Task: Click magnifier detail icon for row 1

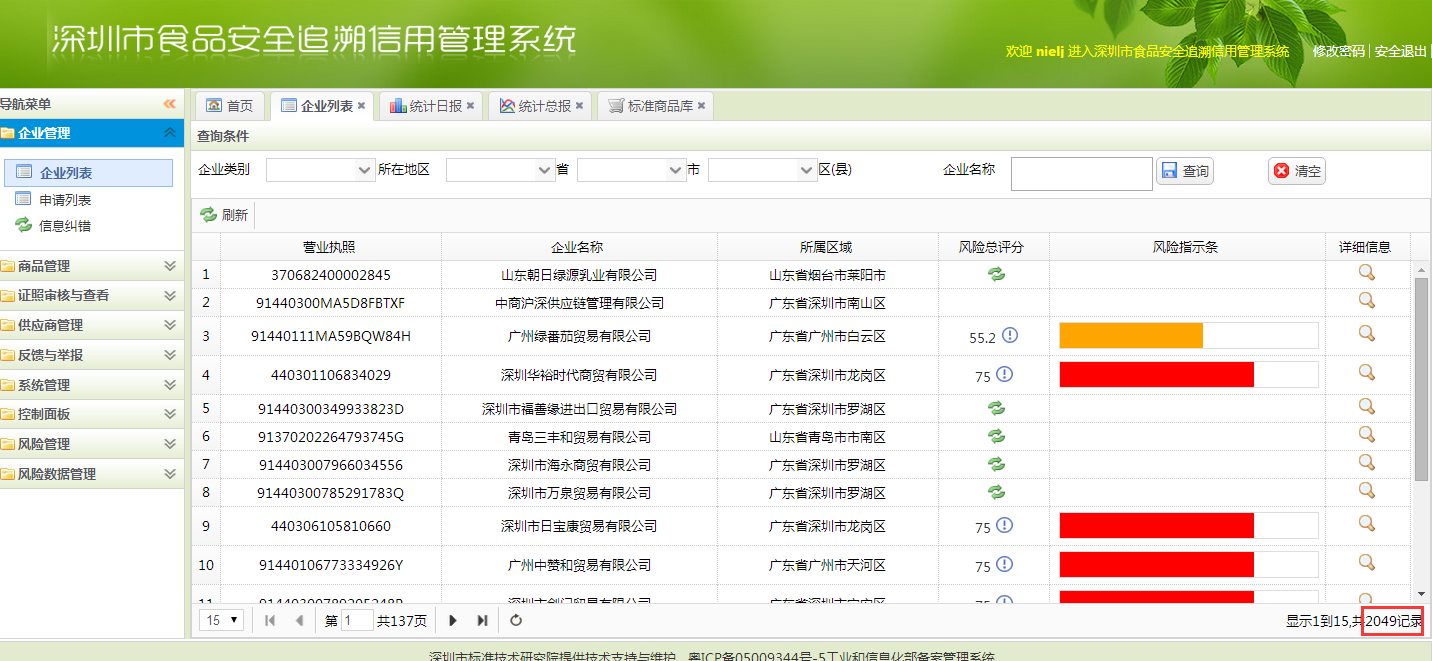Action: coord(1366,273)
